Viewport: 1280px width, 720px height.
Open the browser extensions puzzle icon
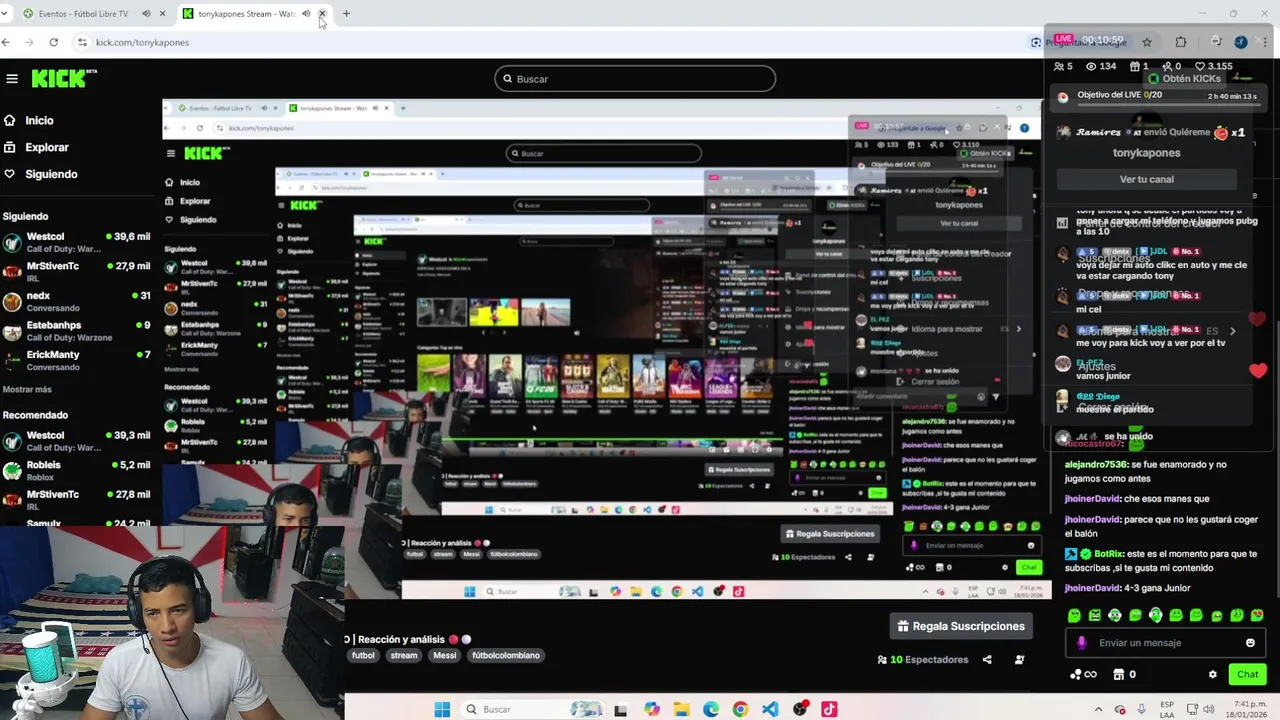point(1181,42)
